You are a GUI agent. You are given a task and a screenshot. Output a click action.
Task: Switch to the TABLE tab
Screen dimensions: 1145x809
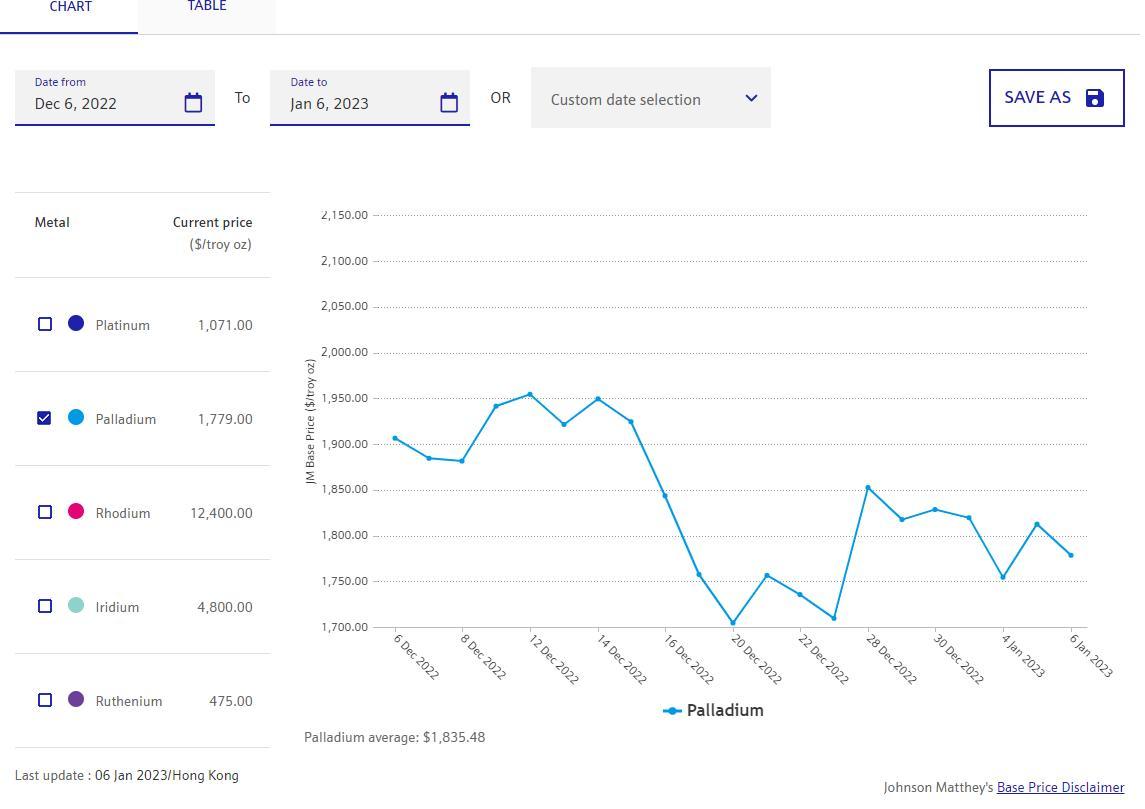point(206,8)
